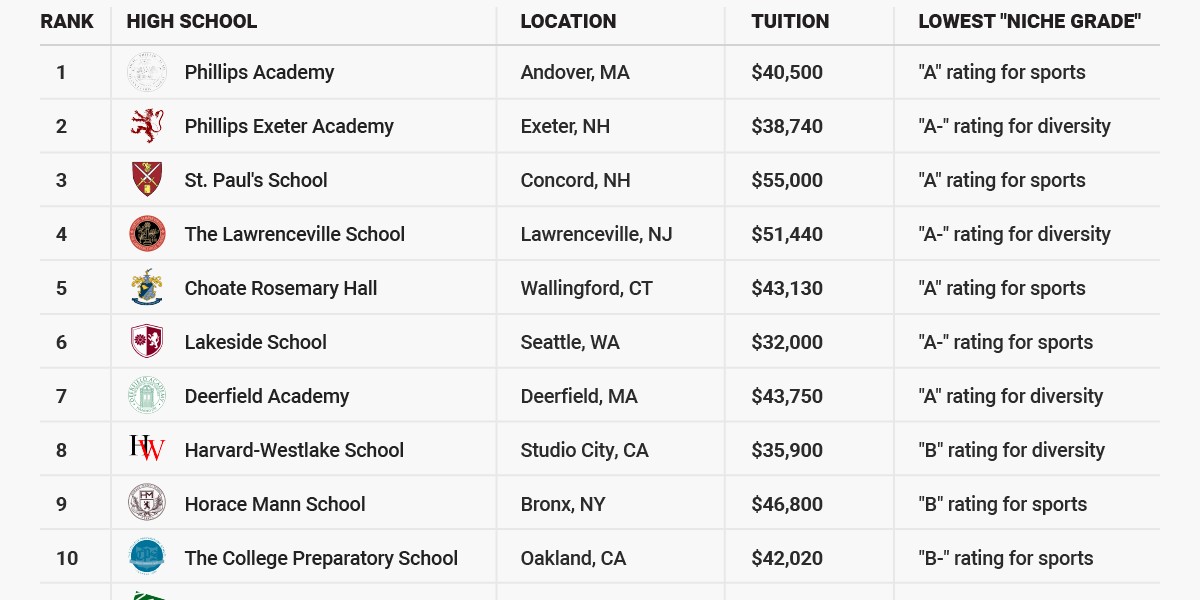Open the Phillips Academy school name
This screenshot has width=1200, height=600.
[x=259, y=72]
